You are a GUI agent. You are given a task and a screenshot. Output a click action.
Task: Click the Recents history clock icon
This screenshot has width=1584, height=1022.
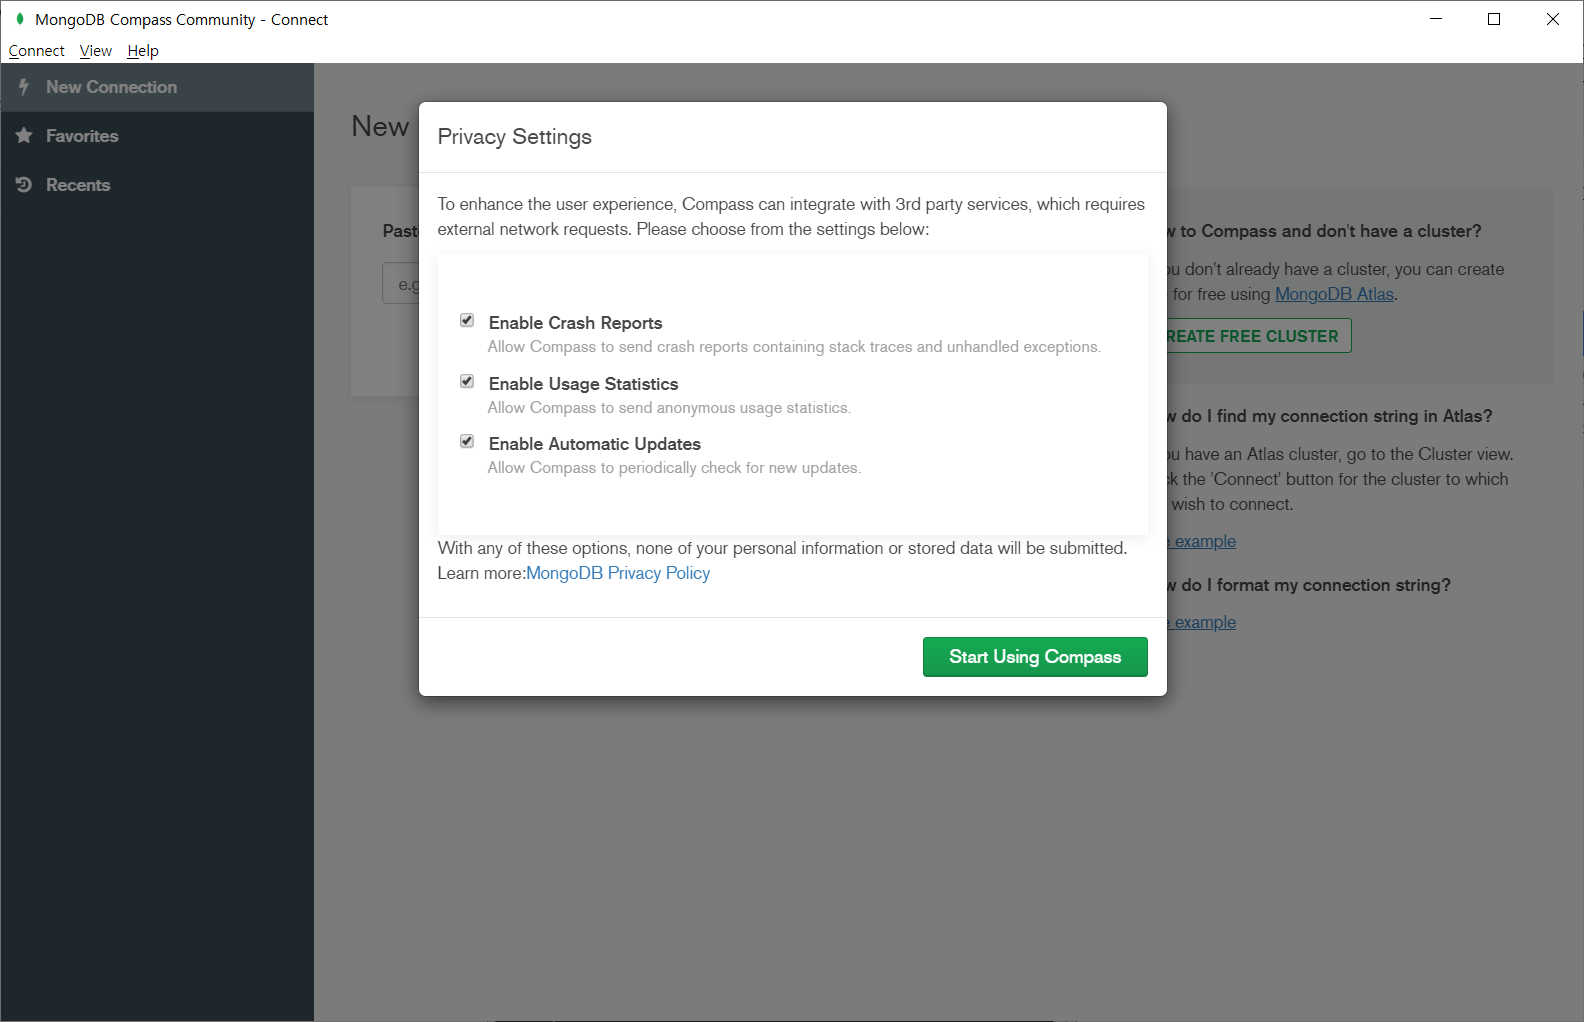[x=24, y=184]
